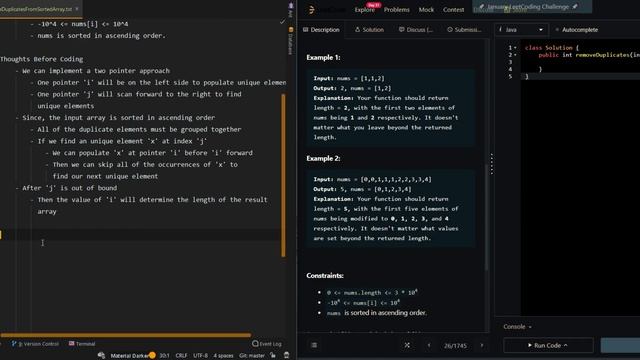Viewport: 640px width, 360px height.
Task: Click the Run Code button
Action: pos(548,345)
